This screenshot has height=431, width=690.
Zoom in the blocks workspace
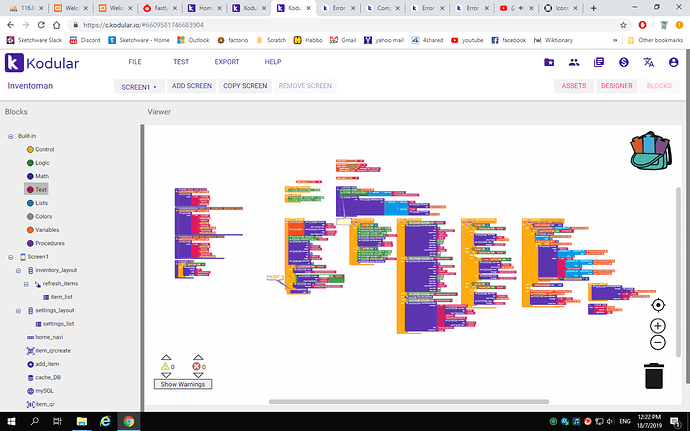658,326
